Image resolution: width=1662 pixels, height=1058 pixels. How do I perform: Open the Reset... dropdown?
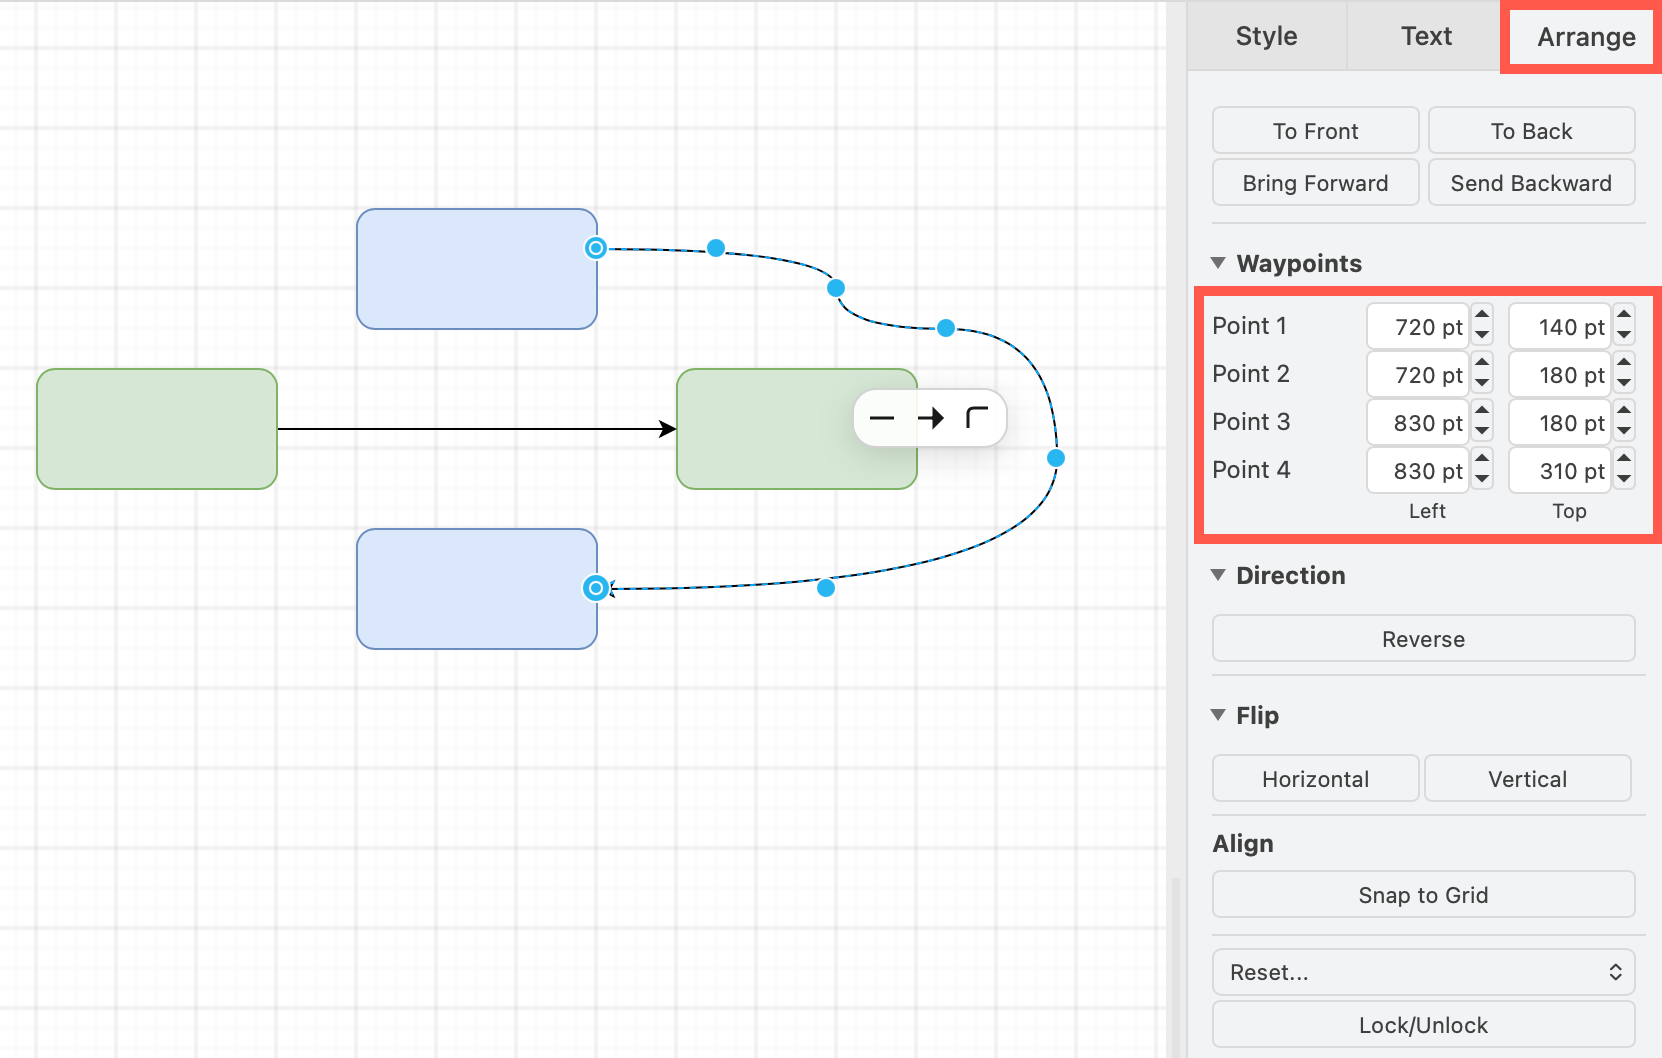[1423, 972]
